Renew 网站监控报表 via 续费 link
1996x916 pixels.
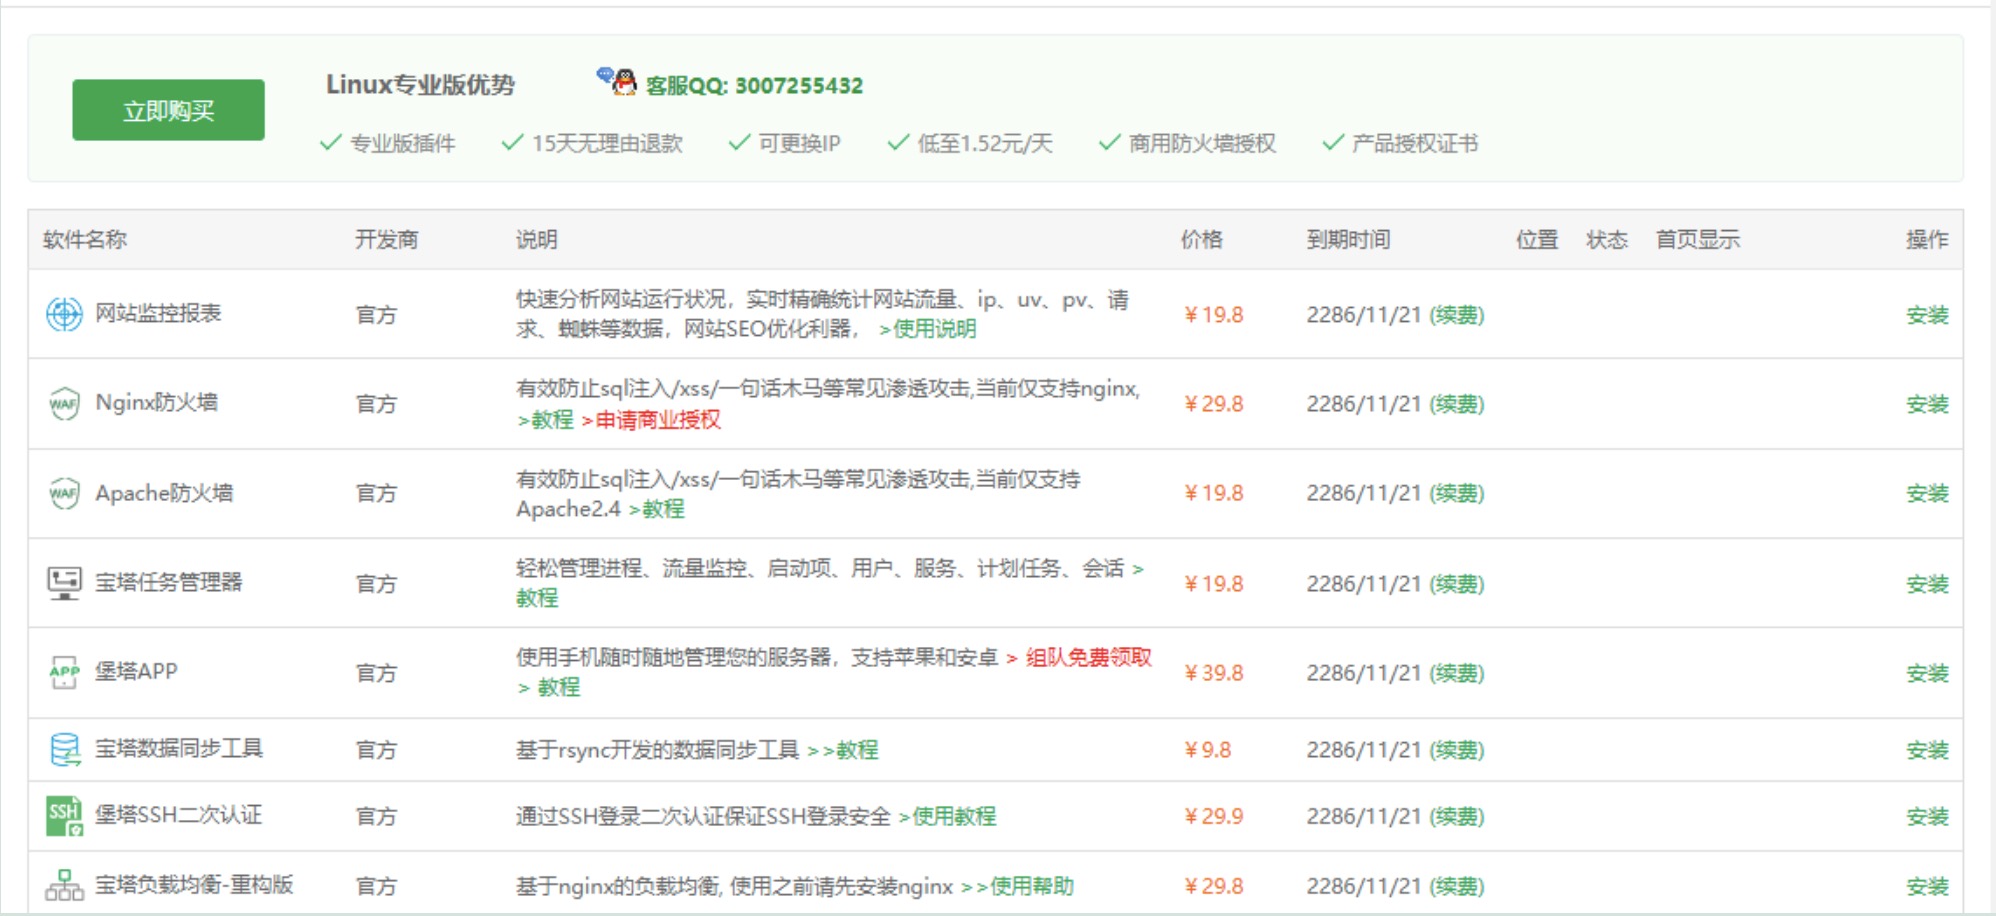(x=1457, y=315)
